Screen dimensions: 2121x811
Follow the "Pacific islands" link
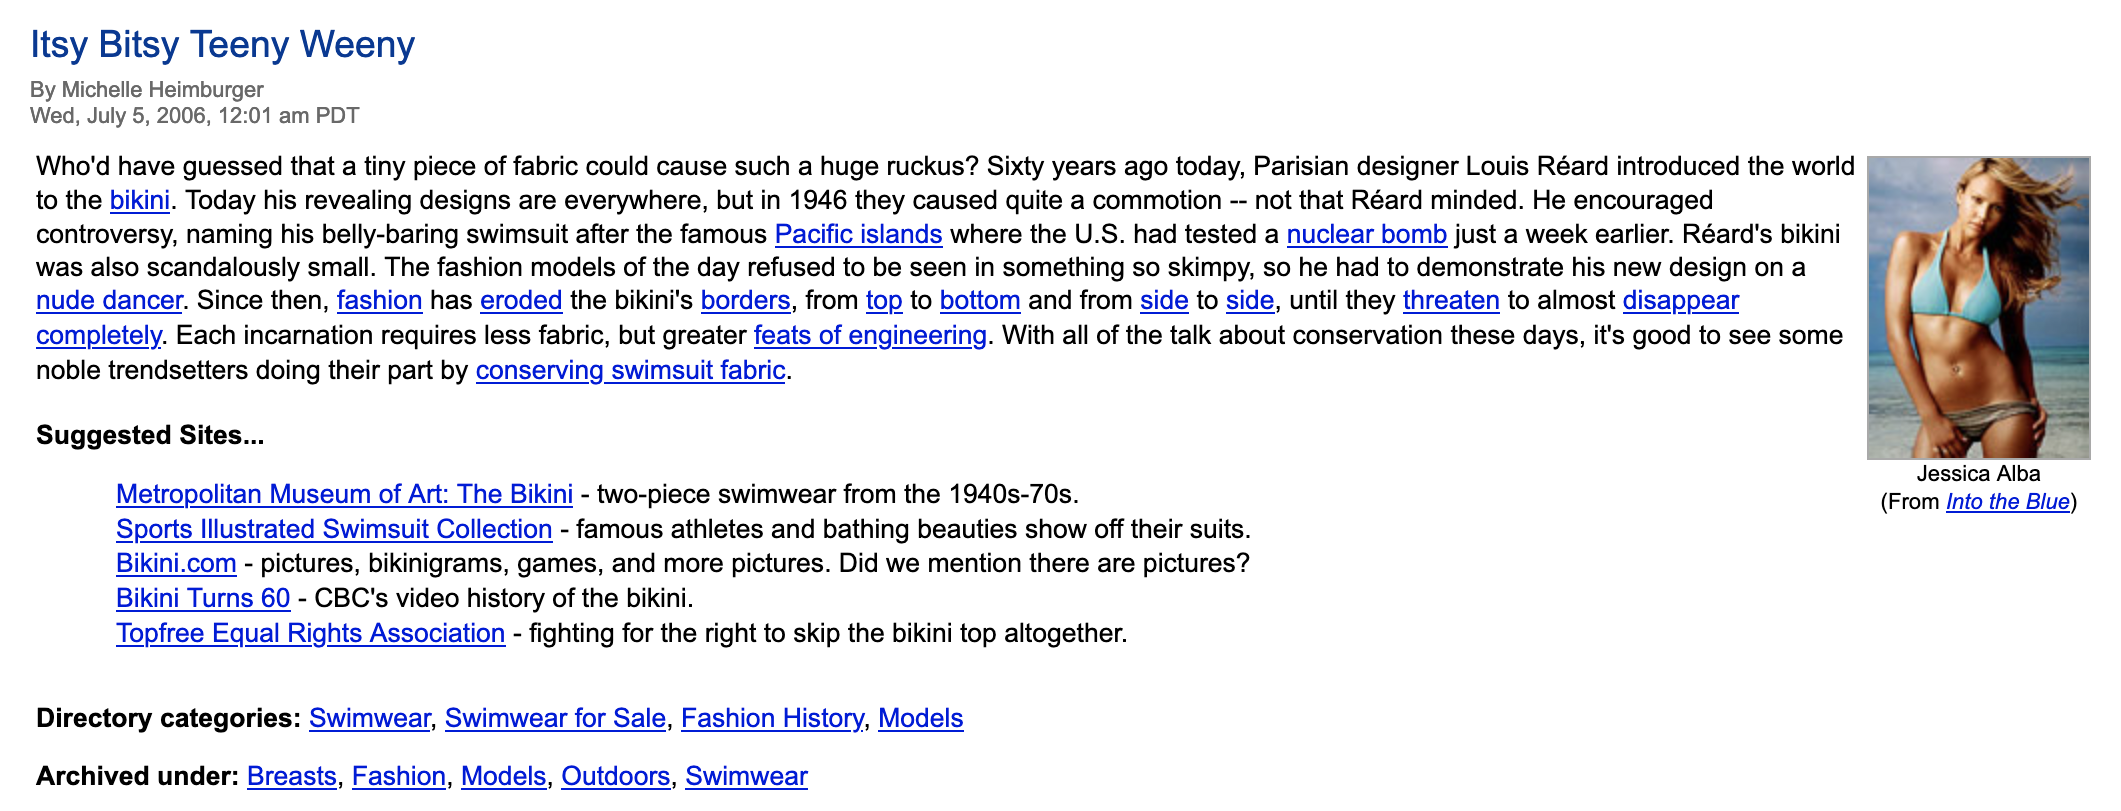tap(858, 234)
